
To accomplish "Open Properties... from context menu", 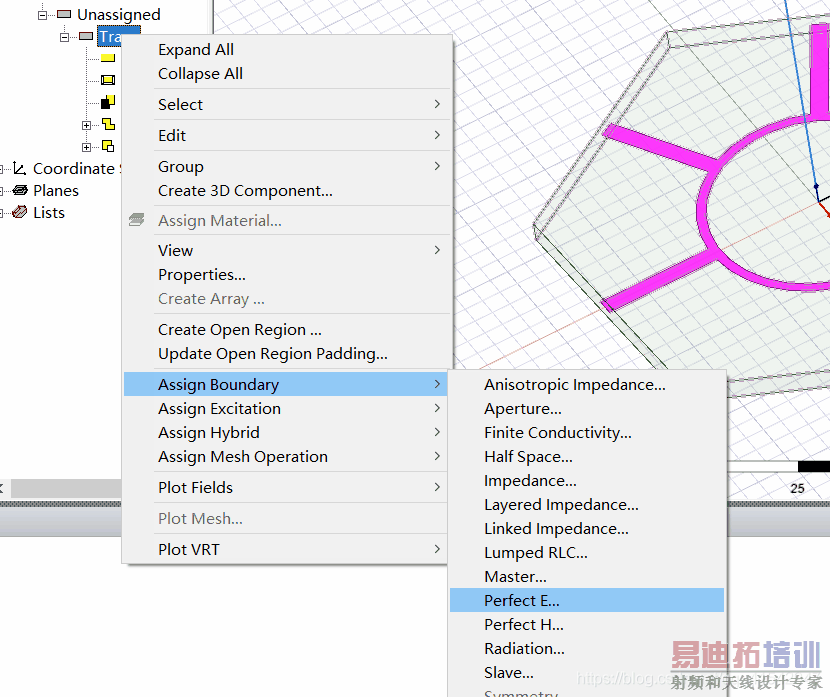I will [286, 275].
